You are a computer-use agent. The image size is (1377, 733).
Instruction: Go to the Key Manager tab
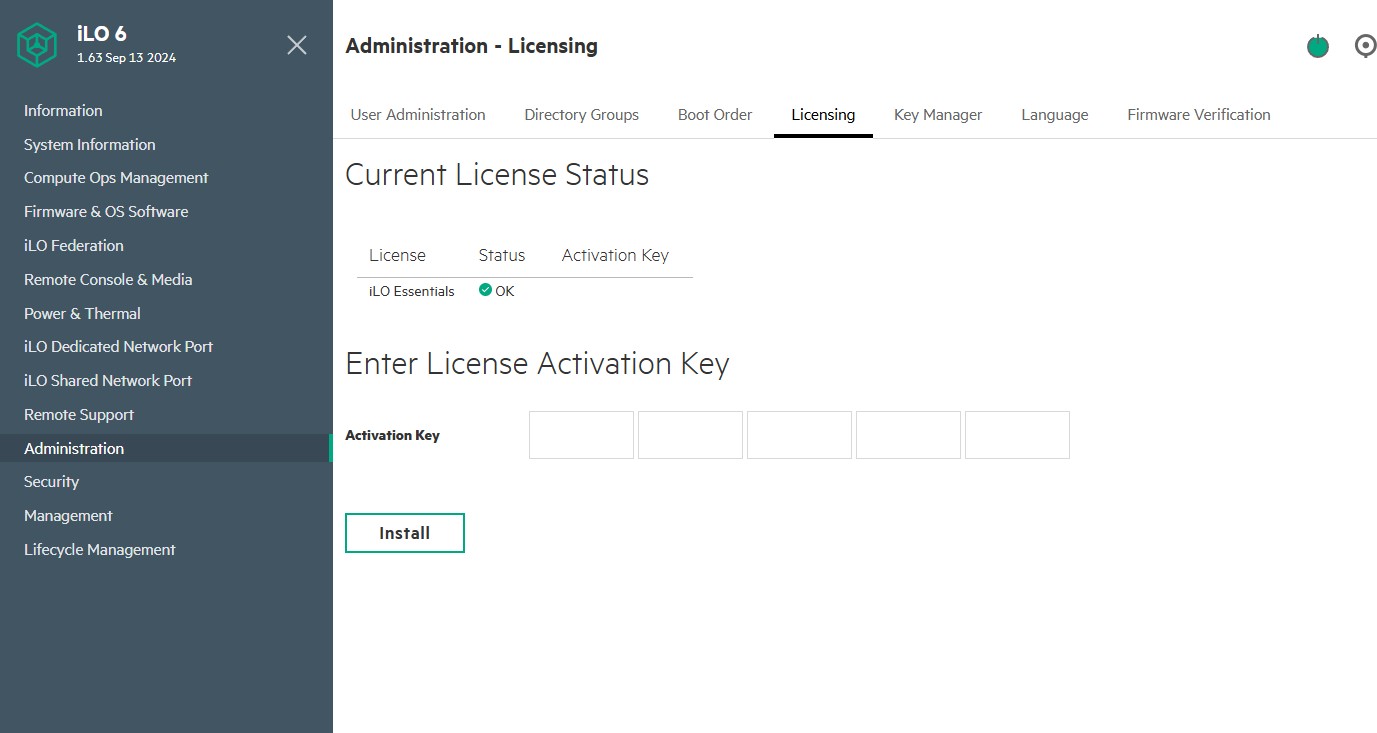tap(938, 115)
